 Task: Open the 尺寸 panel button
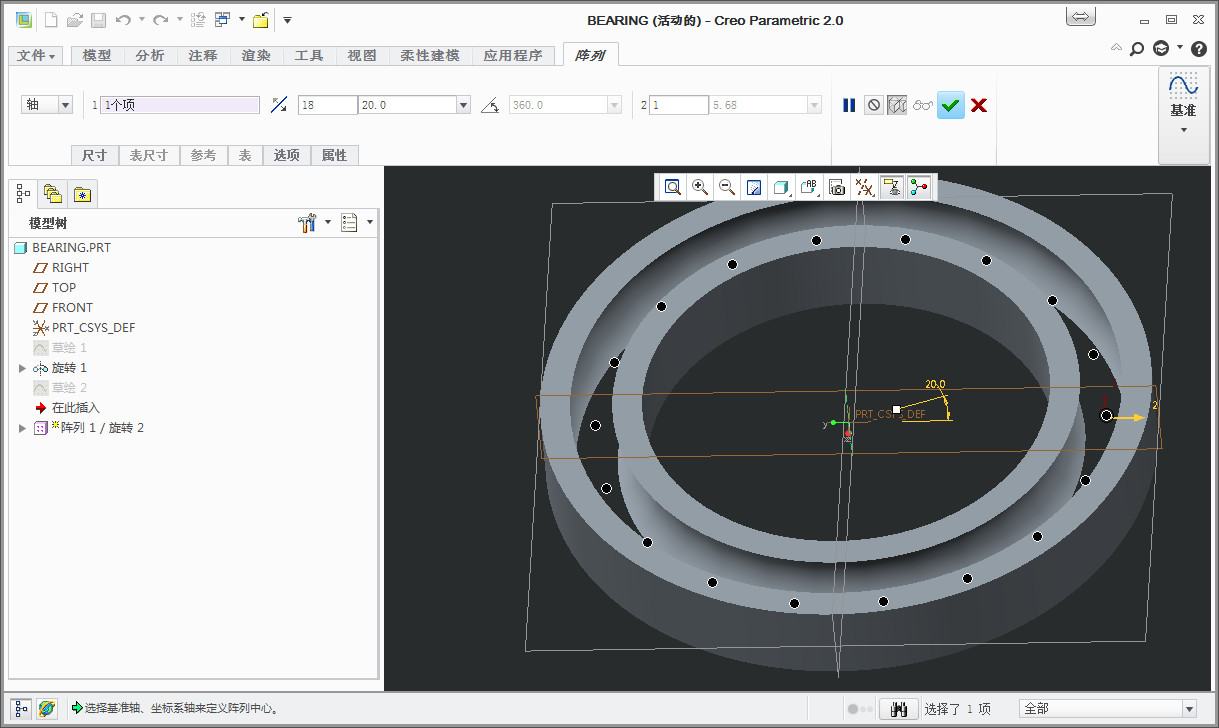tap(95, 155)
